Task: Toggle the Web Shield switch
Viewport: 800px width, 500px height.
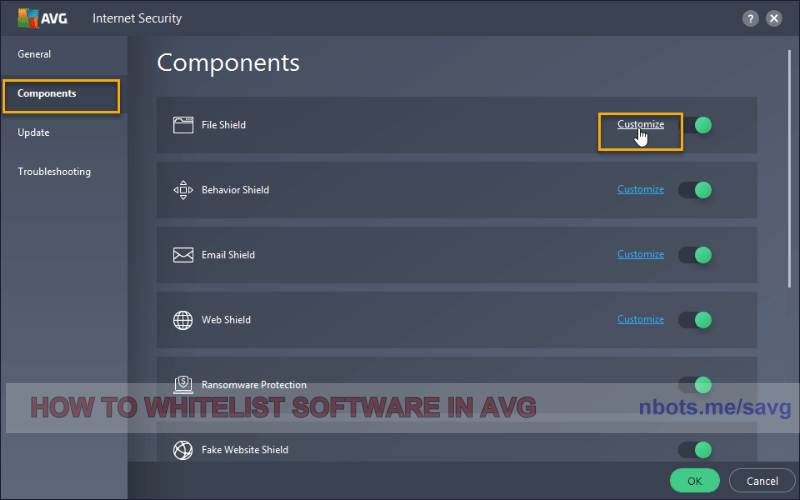Action: tap(695, 320)
